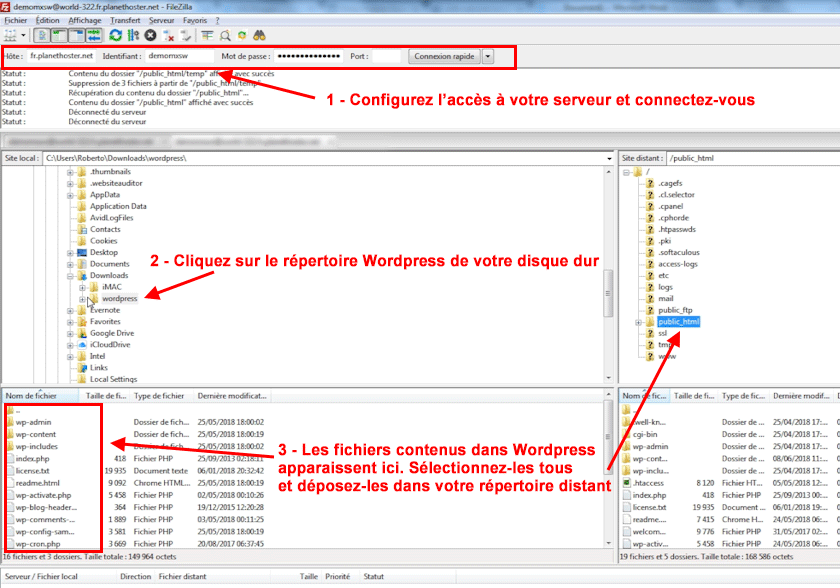Select local wp-admin folder
This screenshot has height=588, width=840.
(x=33, y=422)
